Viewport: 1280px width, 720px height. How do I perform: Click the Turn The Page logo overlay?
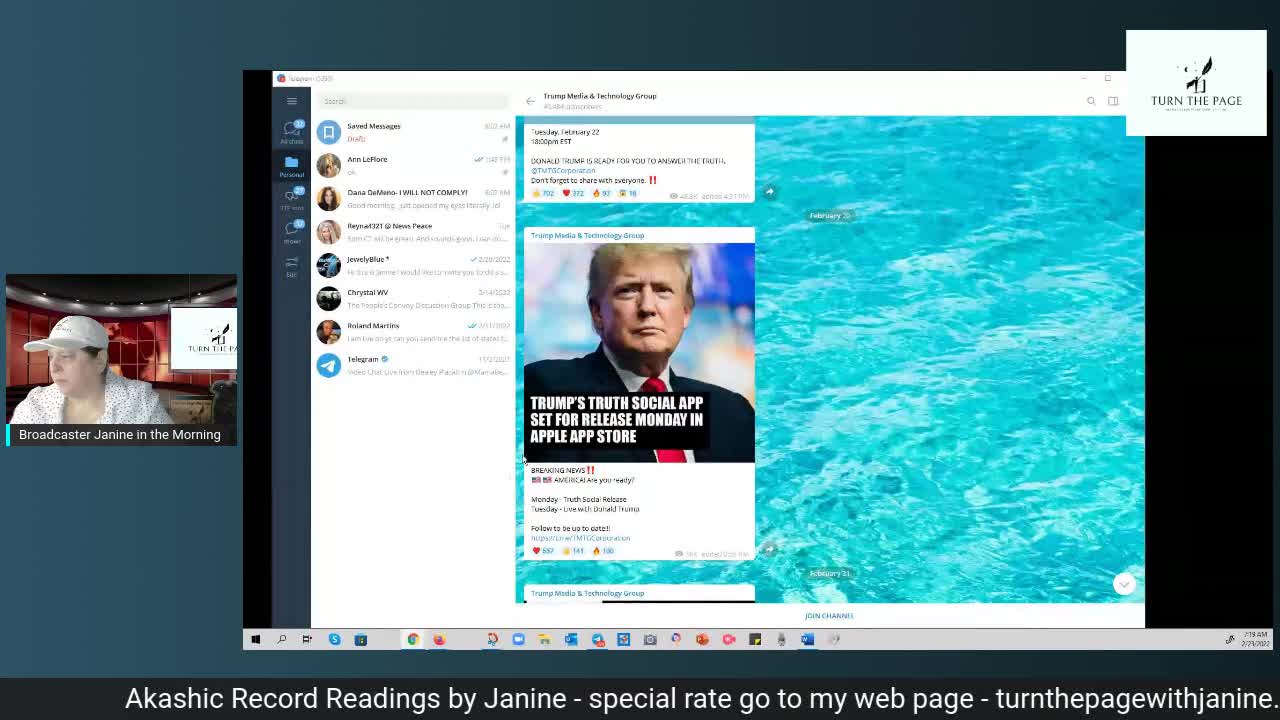point(1196,83)
